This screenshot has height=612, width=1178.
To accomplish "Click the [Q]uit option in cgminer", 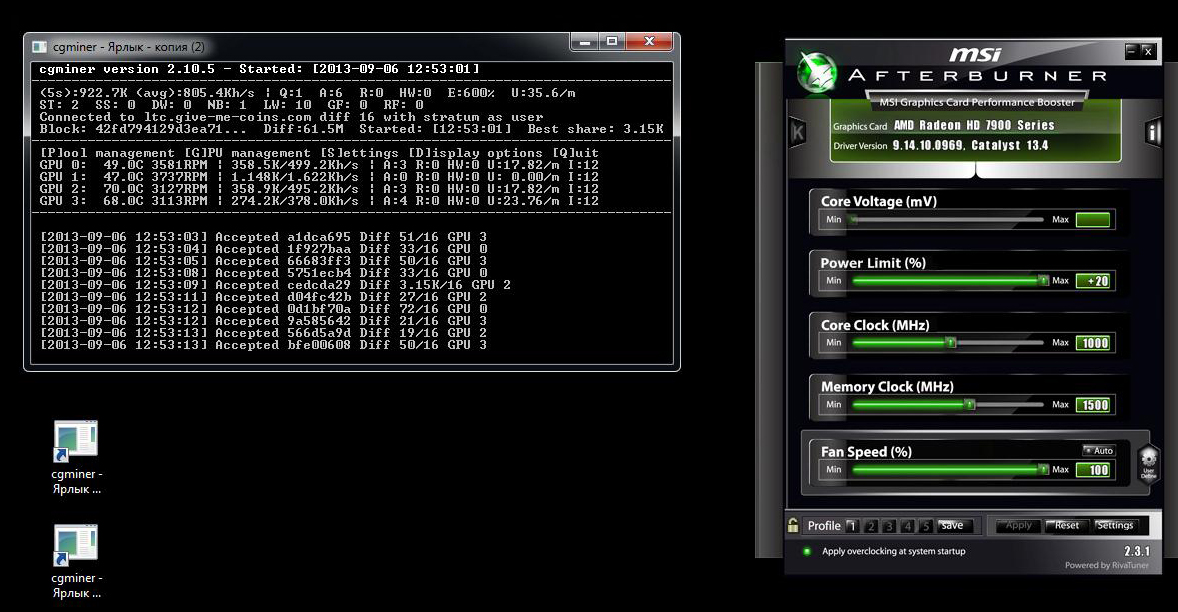I will click(x=575, y=152).
